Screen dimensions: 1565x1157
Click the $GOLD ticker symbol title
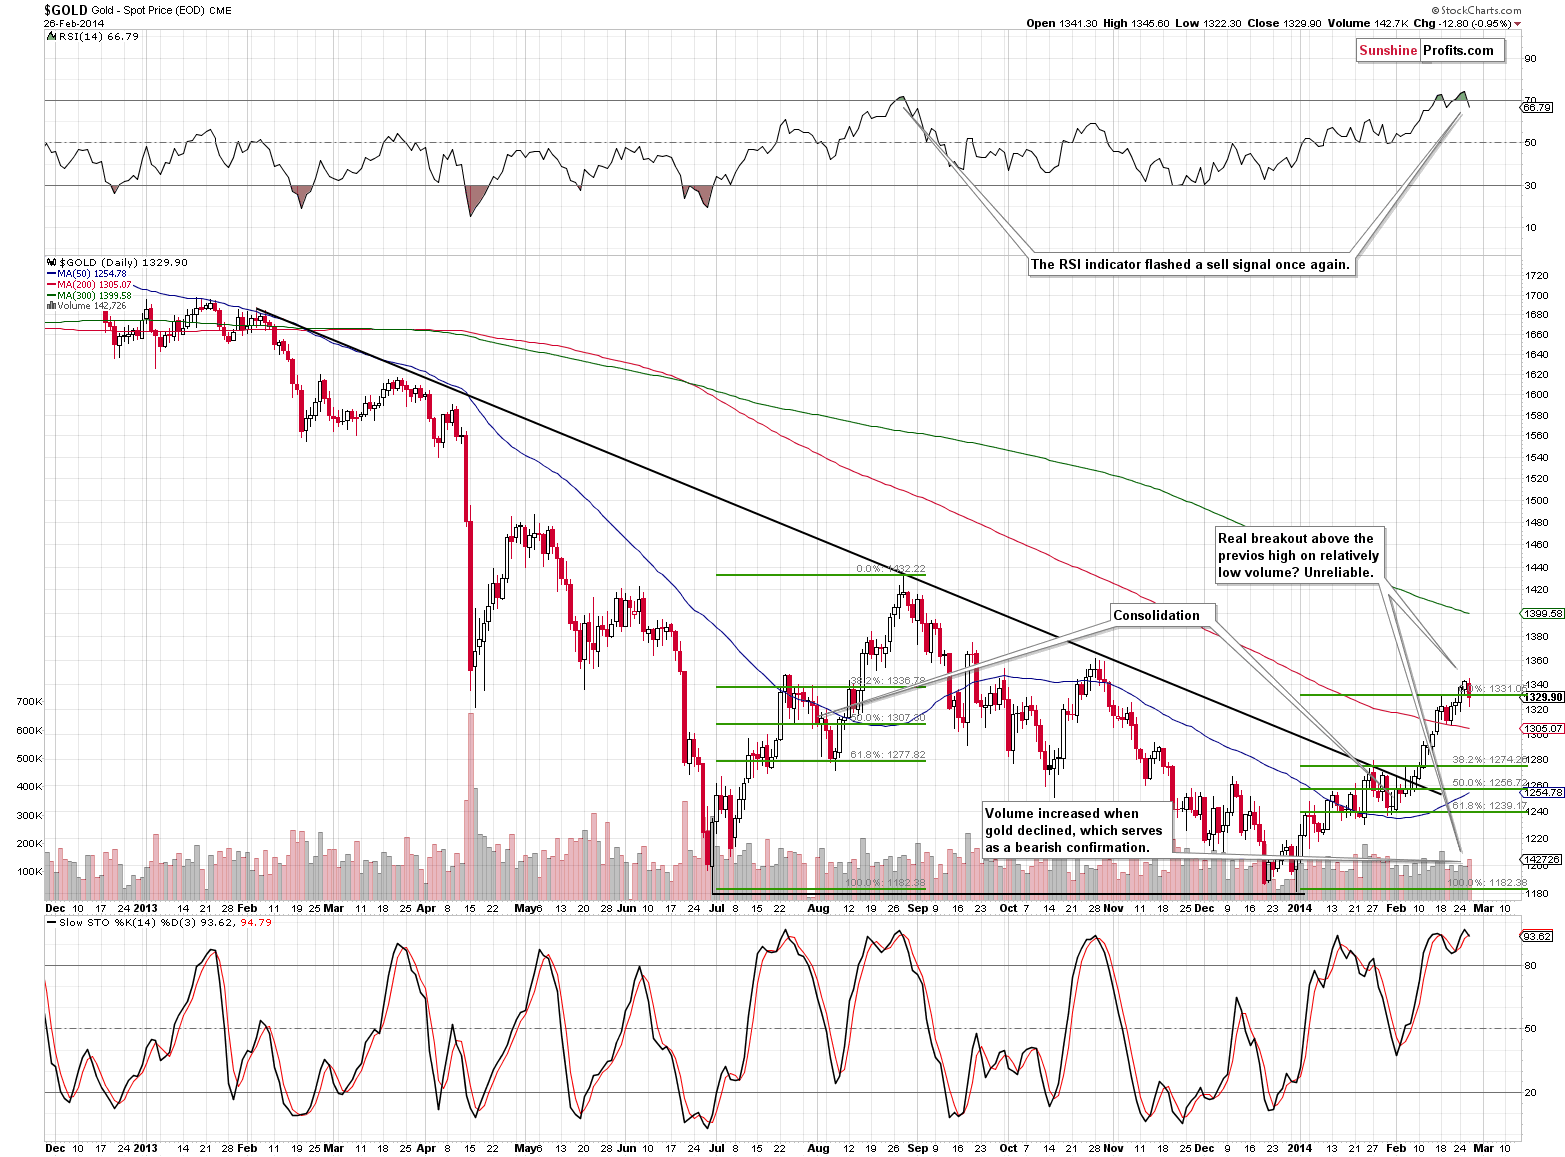(65, 10)
